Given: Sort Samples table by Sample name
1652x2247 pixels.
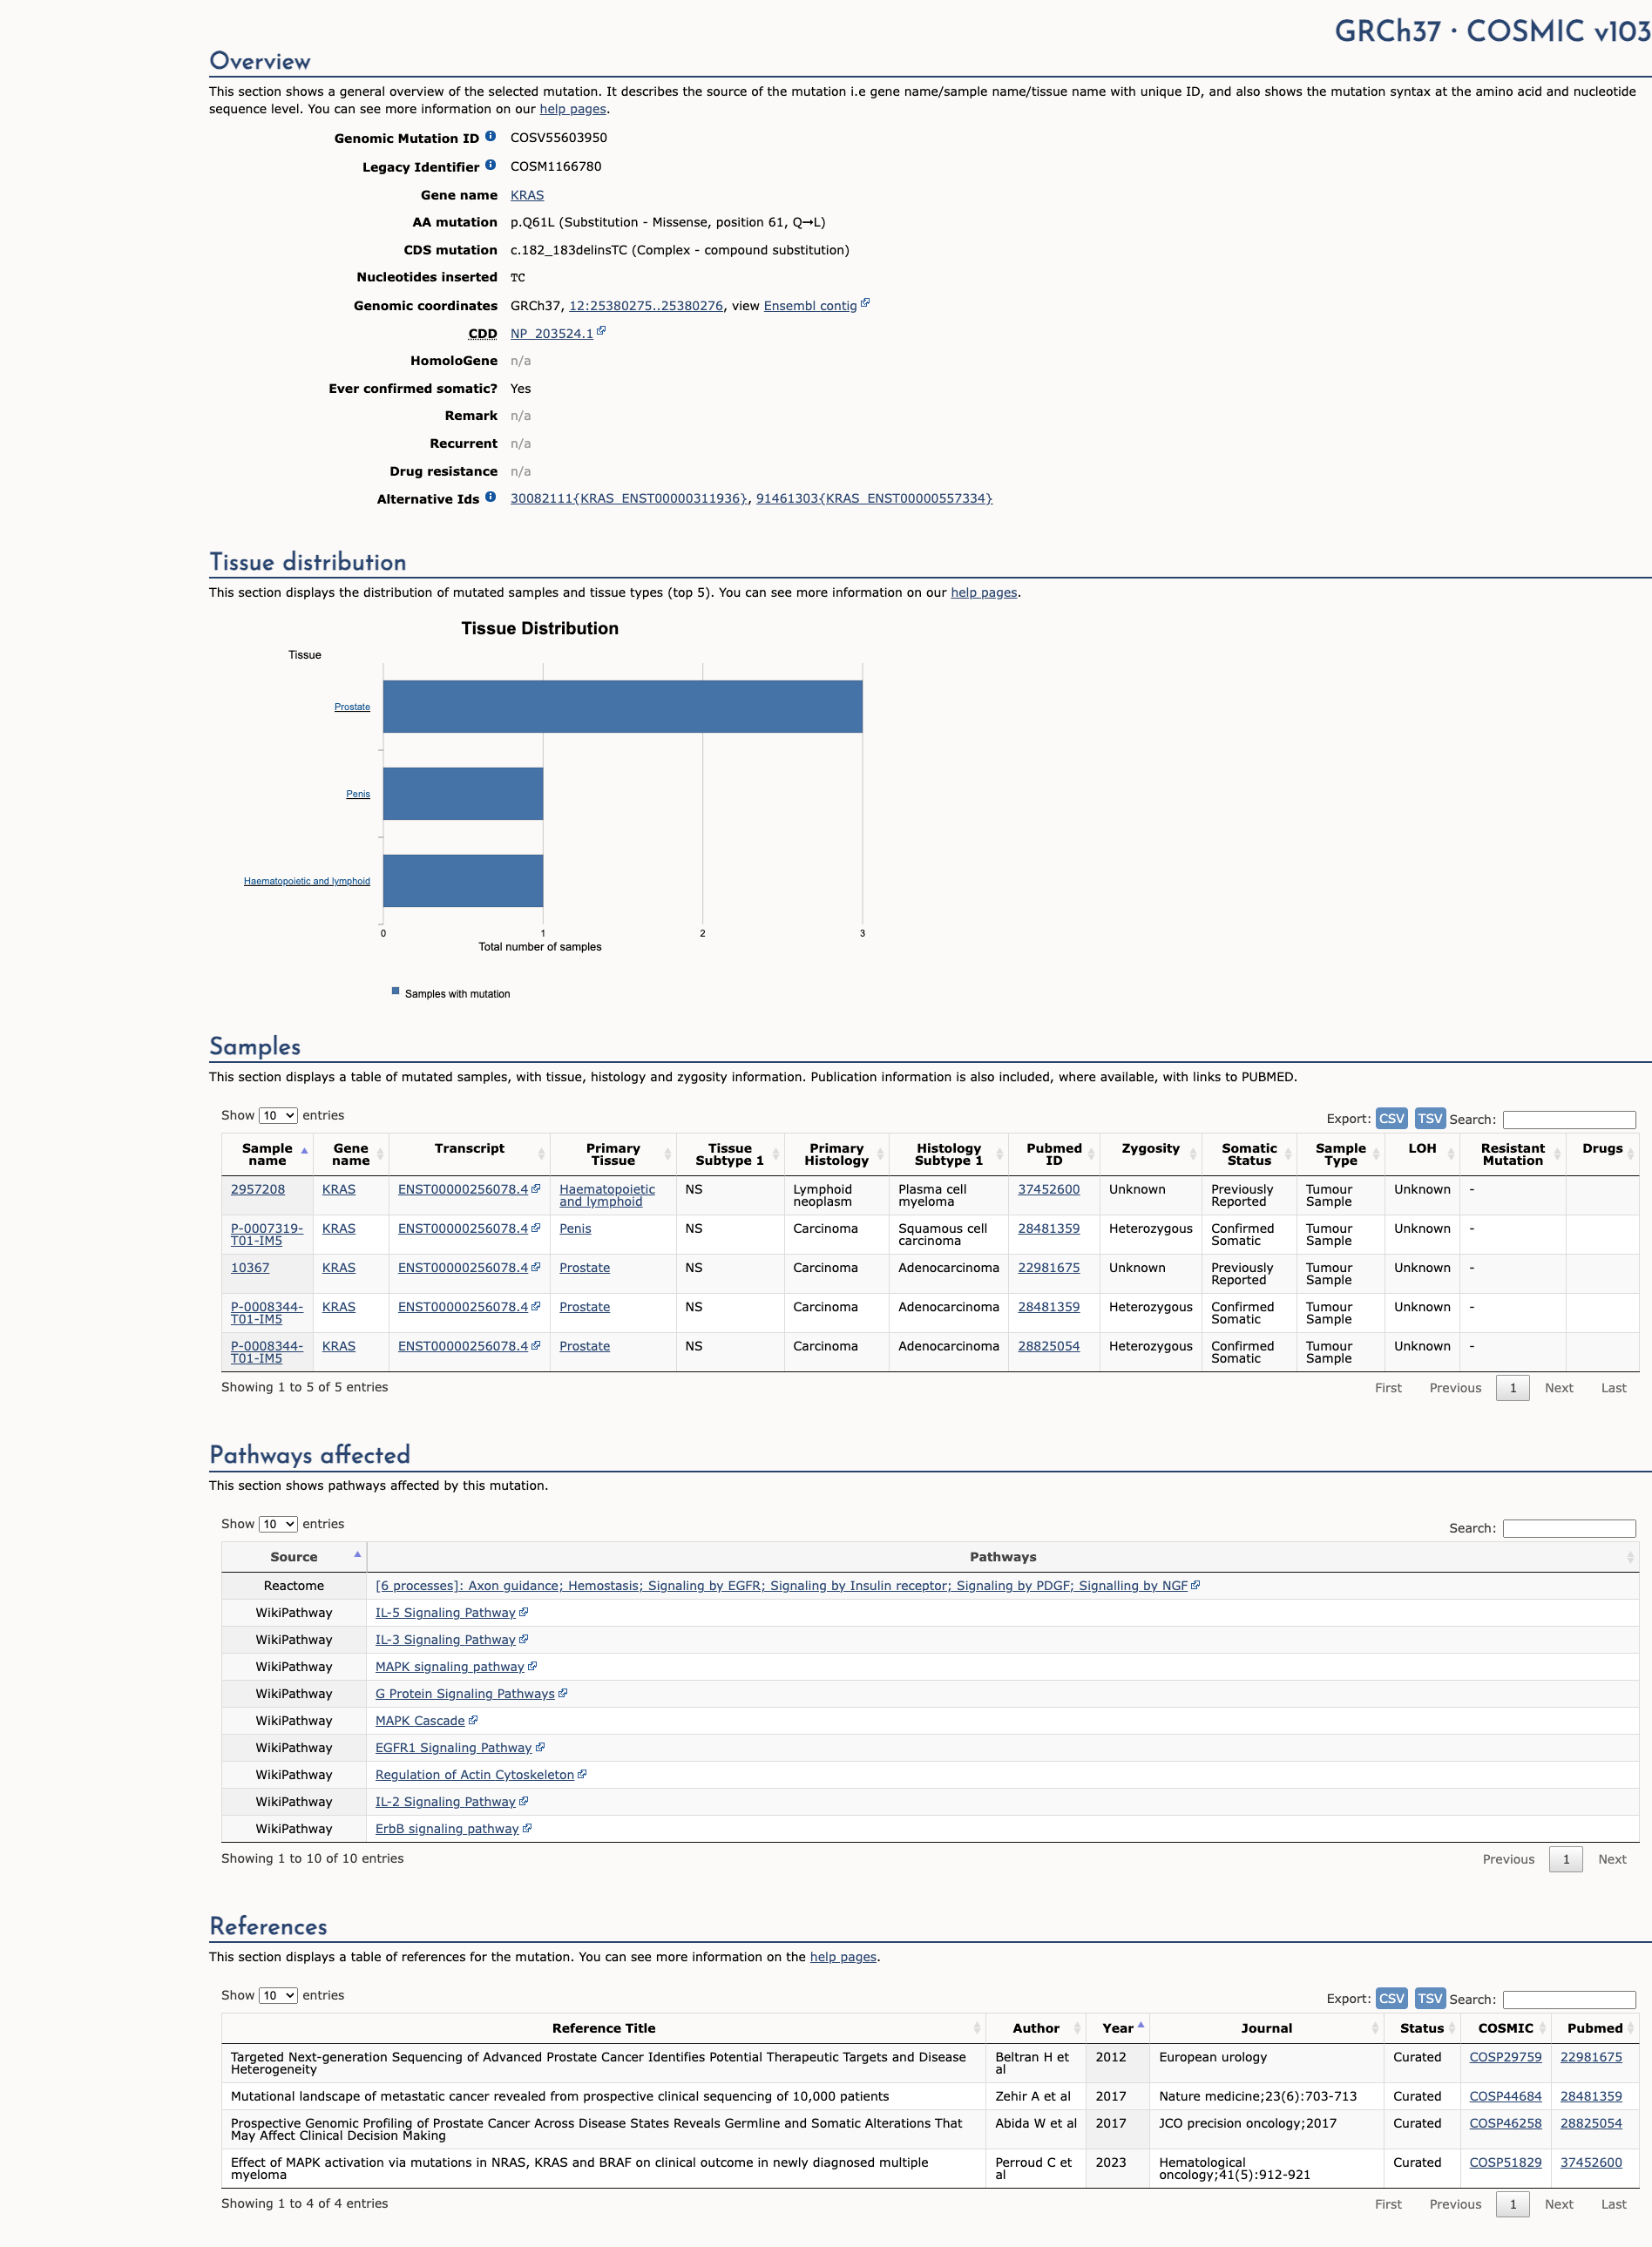Looking at the screenshot, I should (267, 1154).
